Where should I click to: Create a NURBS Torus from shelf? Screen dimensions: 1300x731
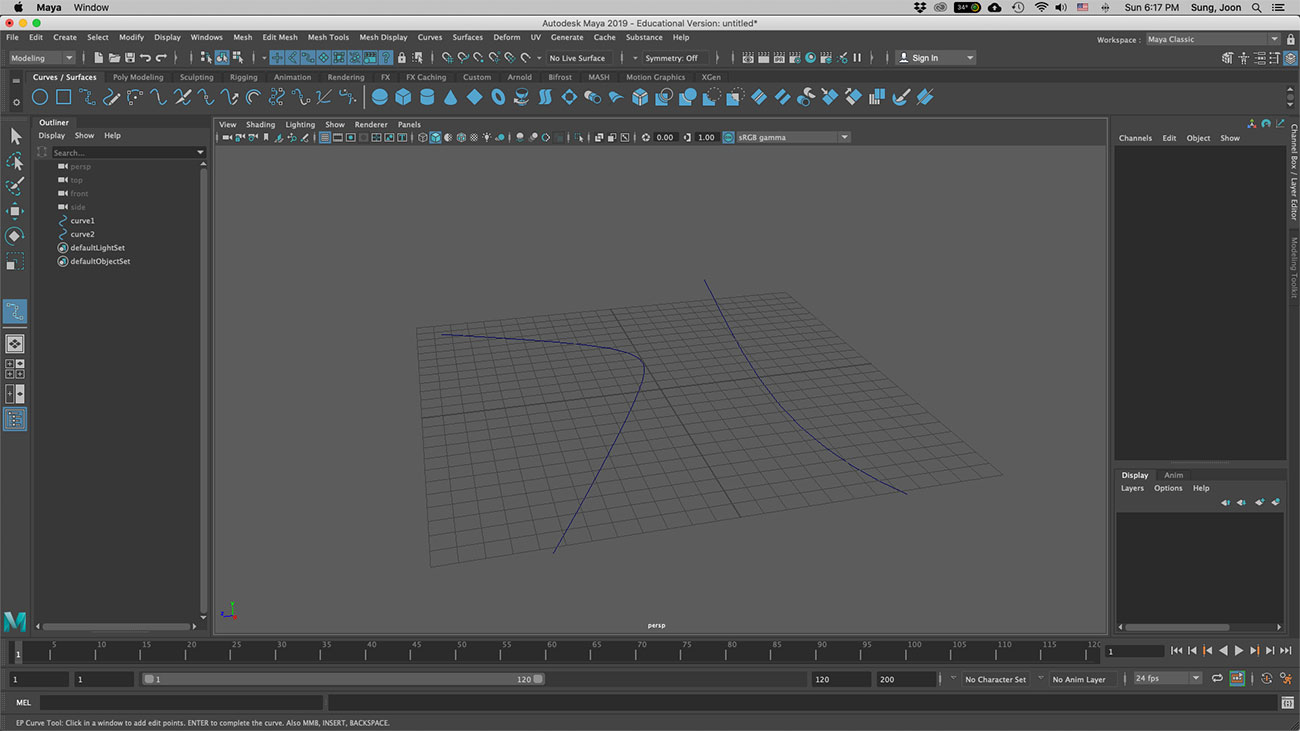click(498, 97)
